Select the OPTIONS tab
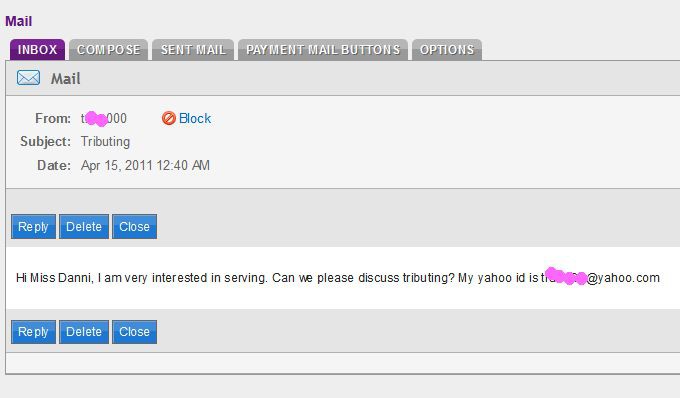Viewport: 680px width, 398px height. [447, 49]
